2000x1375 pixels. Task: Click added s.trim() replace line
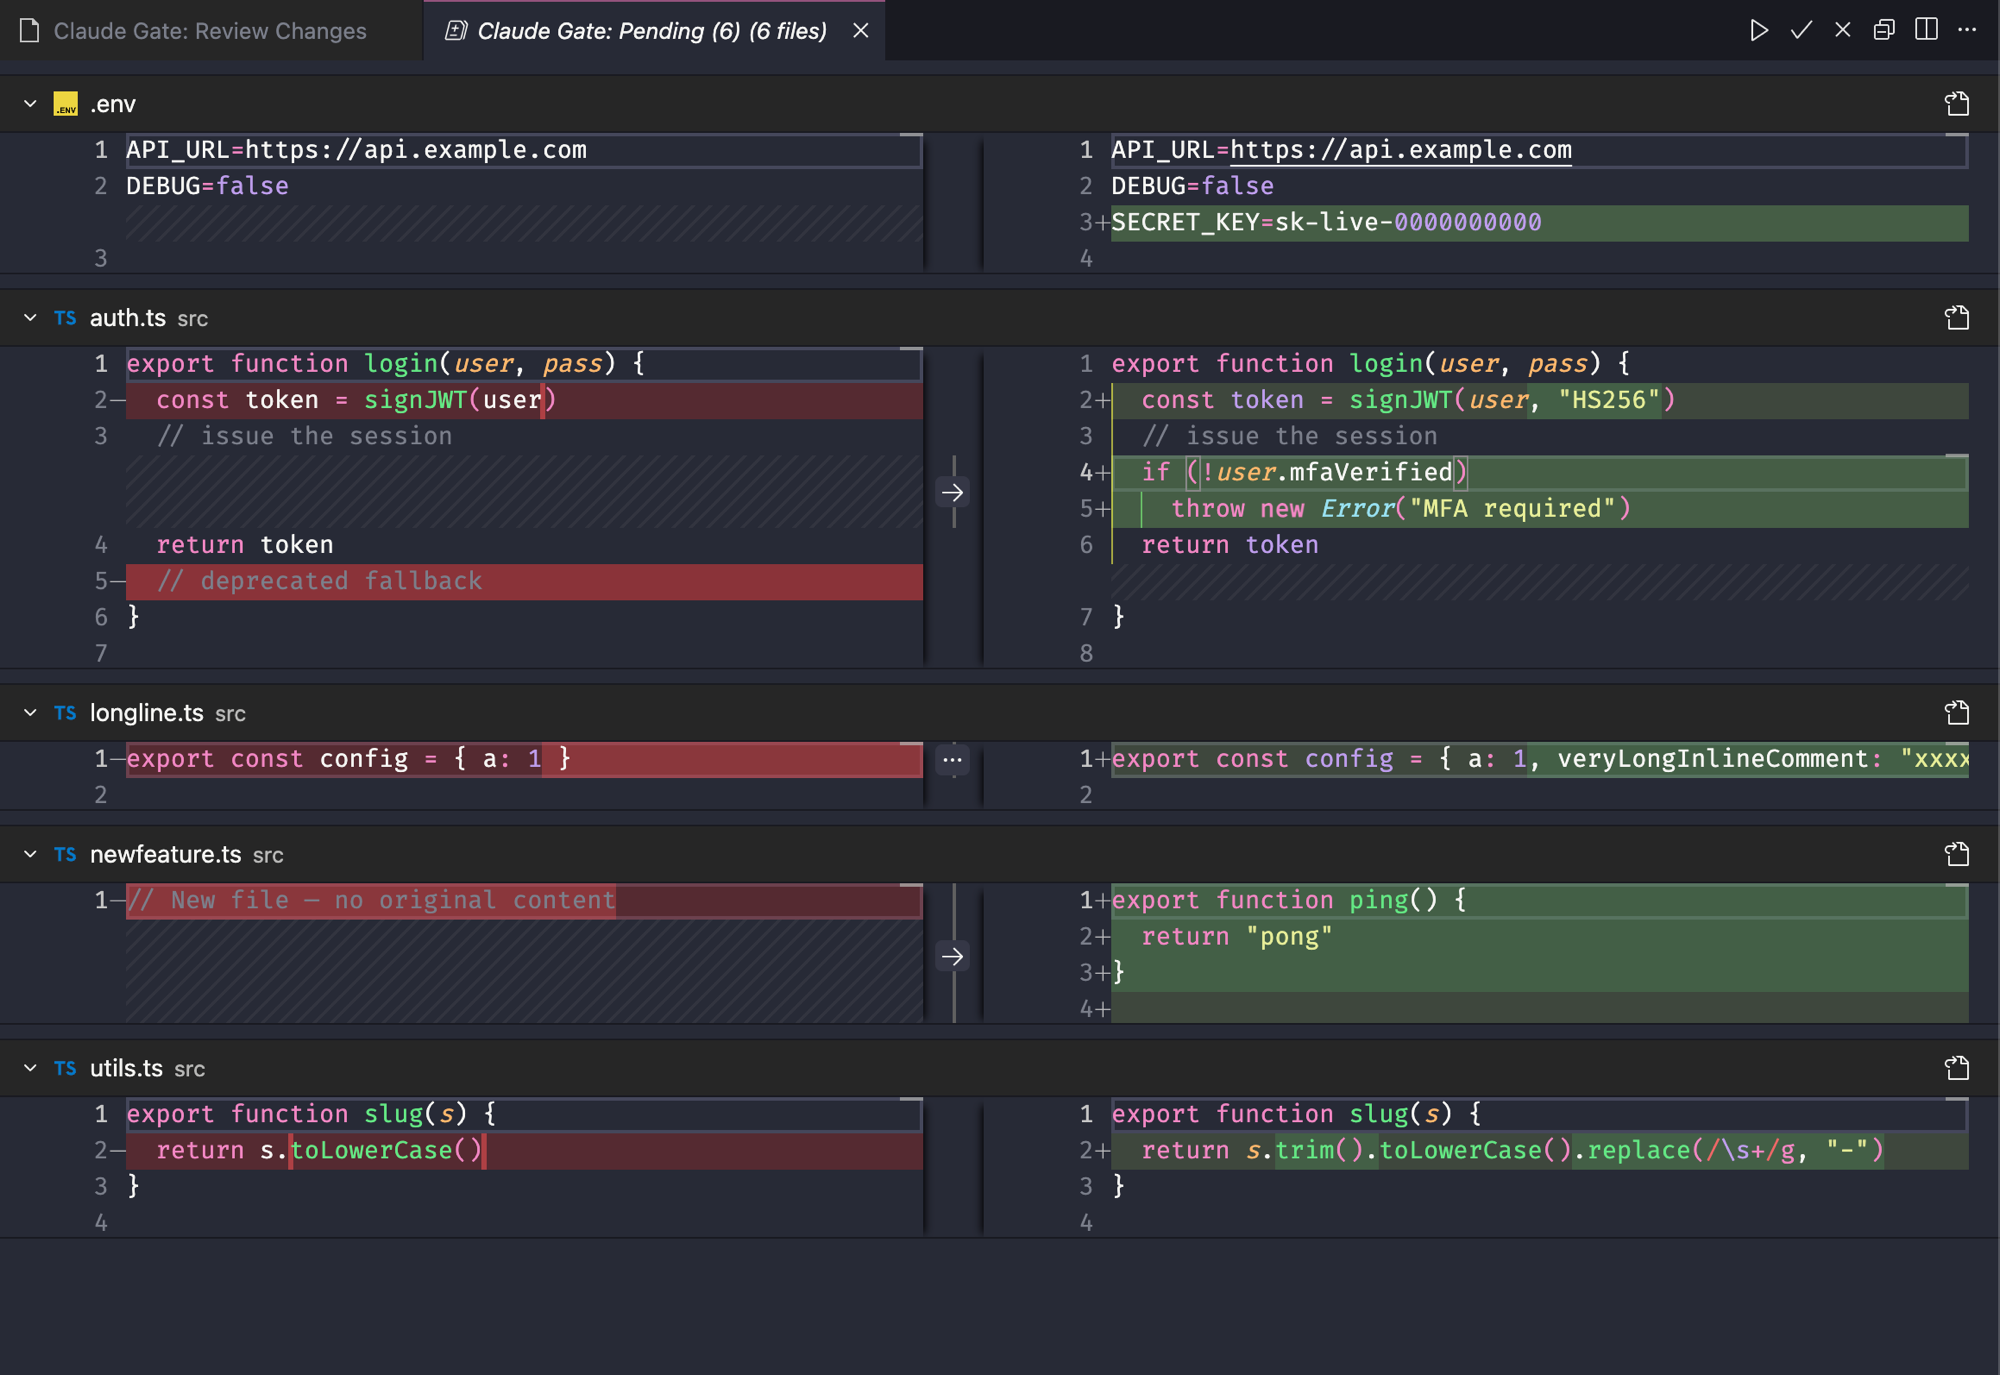1540,1150
